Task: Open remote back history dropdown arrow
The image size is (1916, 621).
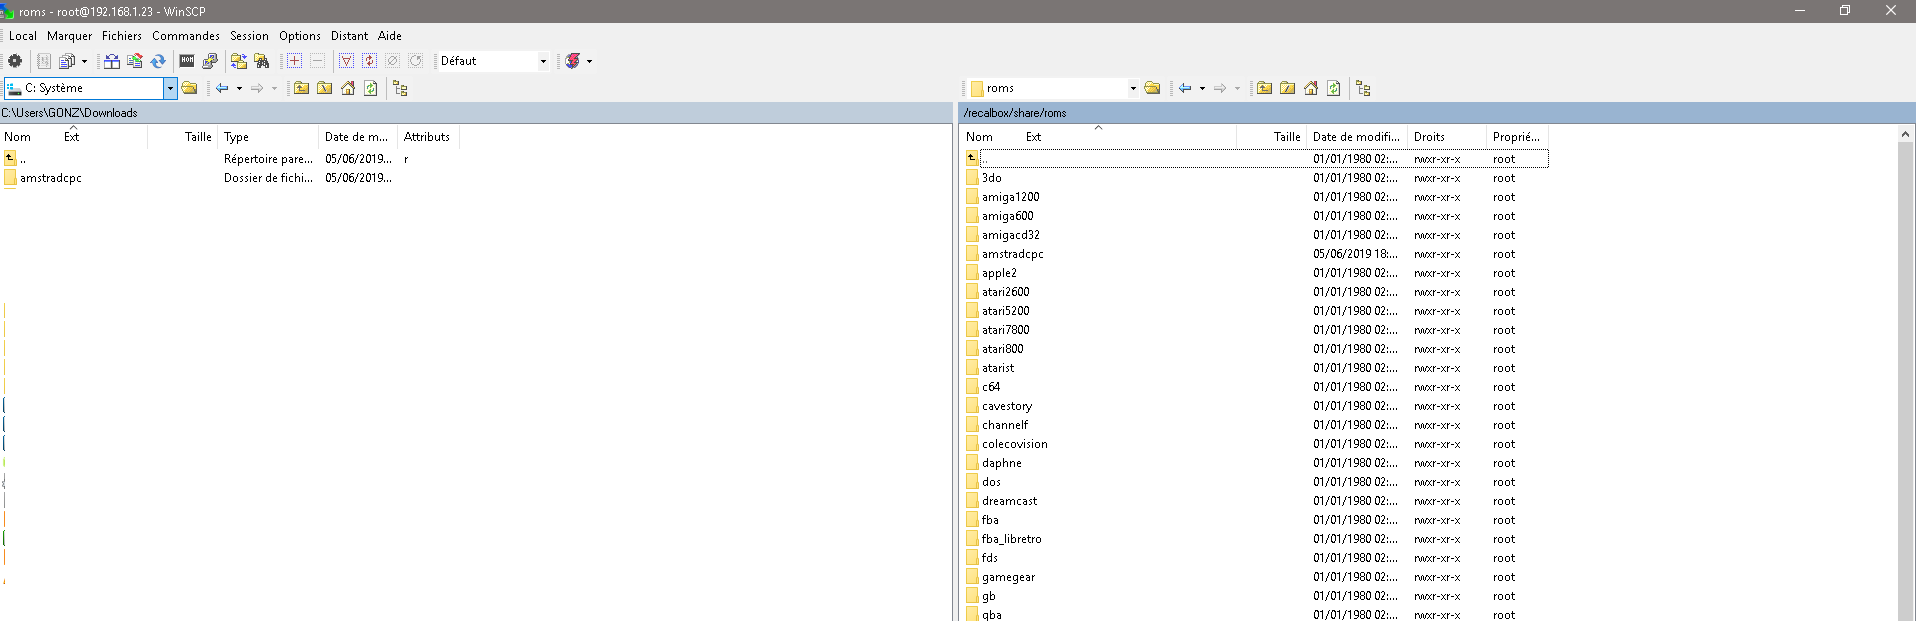Action: tap(1202, 88)
